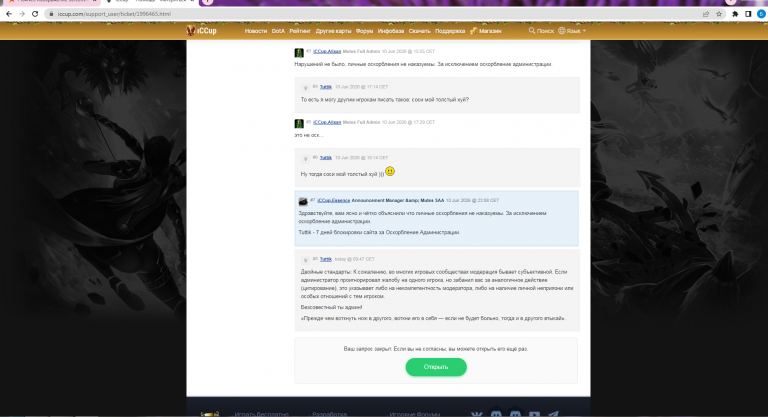Close the iCCup browser tab

(x=192, y=1)
